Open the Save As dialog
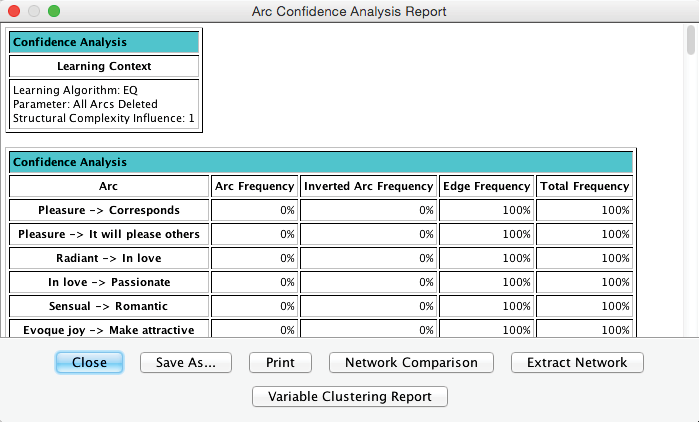 185,362
